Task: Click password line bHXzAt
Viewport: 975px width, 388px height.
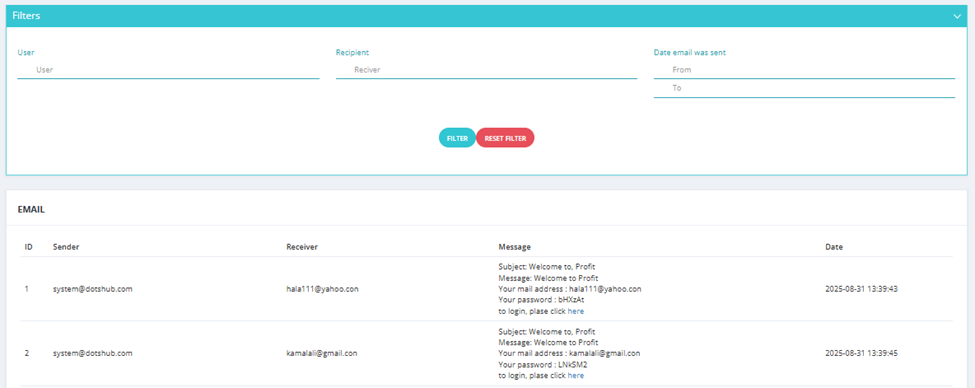Action: tap(542, 300)
